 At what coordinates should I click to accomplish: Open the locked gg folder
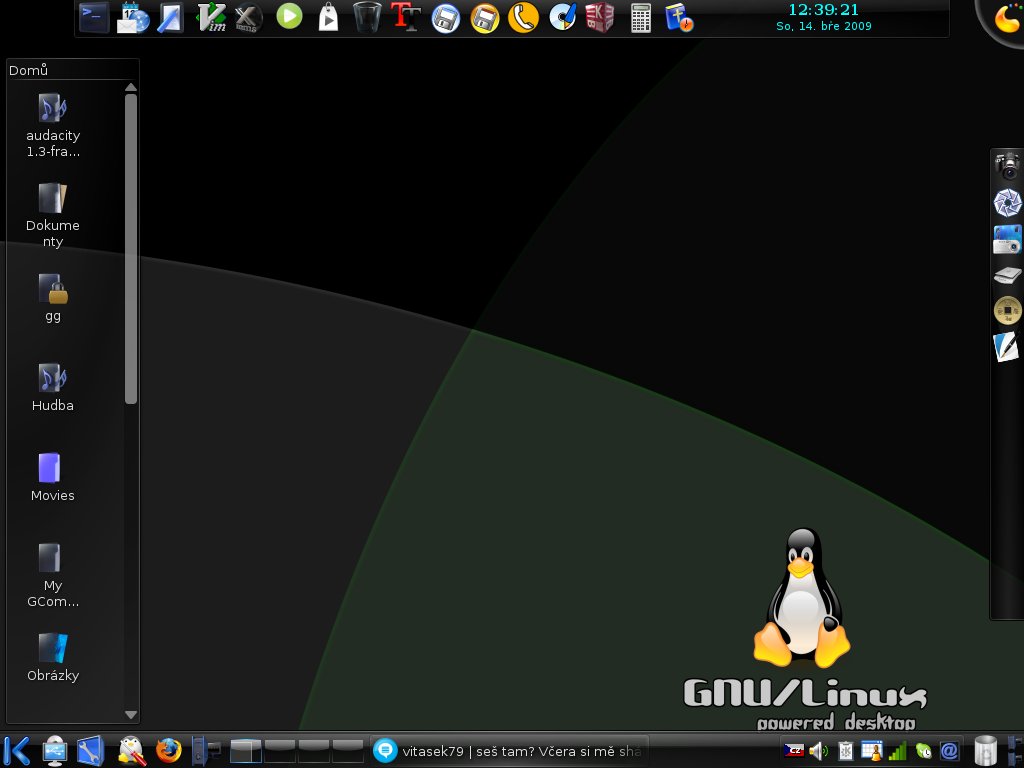[52, 298]
